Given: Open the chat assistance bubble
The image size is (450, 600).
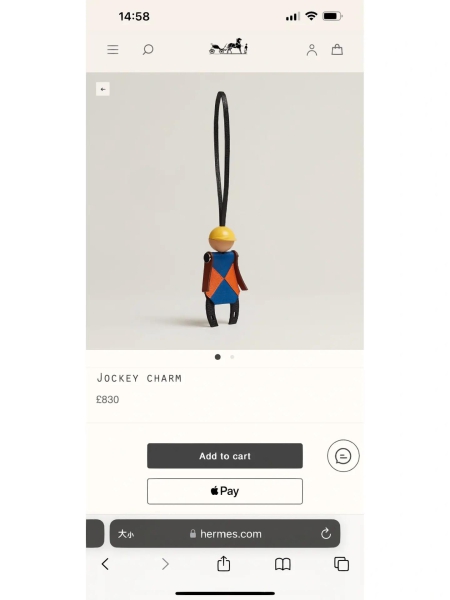Looking at the screenshot, I should pyautogui.click(x=343, y=455).
